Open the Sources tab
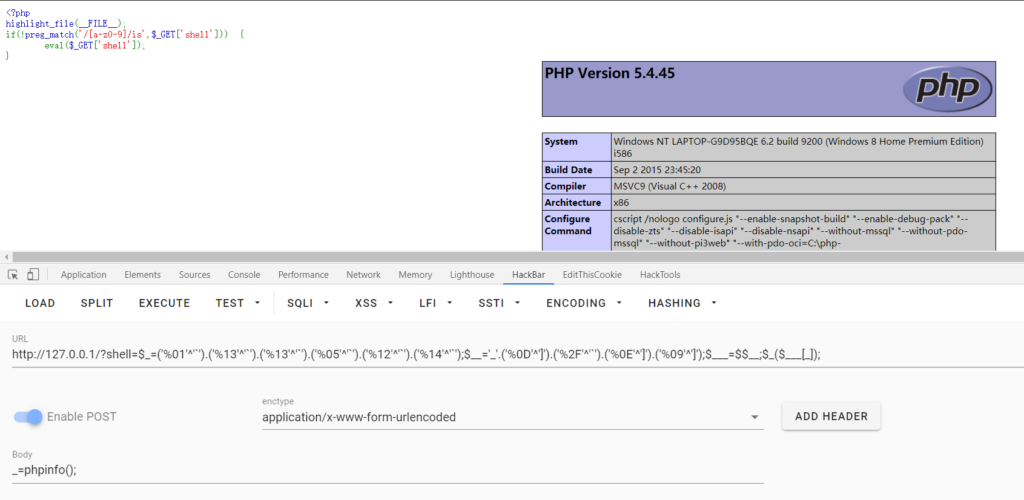The height and width of the screenshot is (500, 1024). 195,275
